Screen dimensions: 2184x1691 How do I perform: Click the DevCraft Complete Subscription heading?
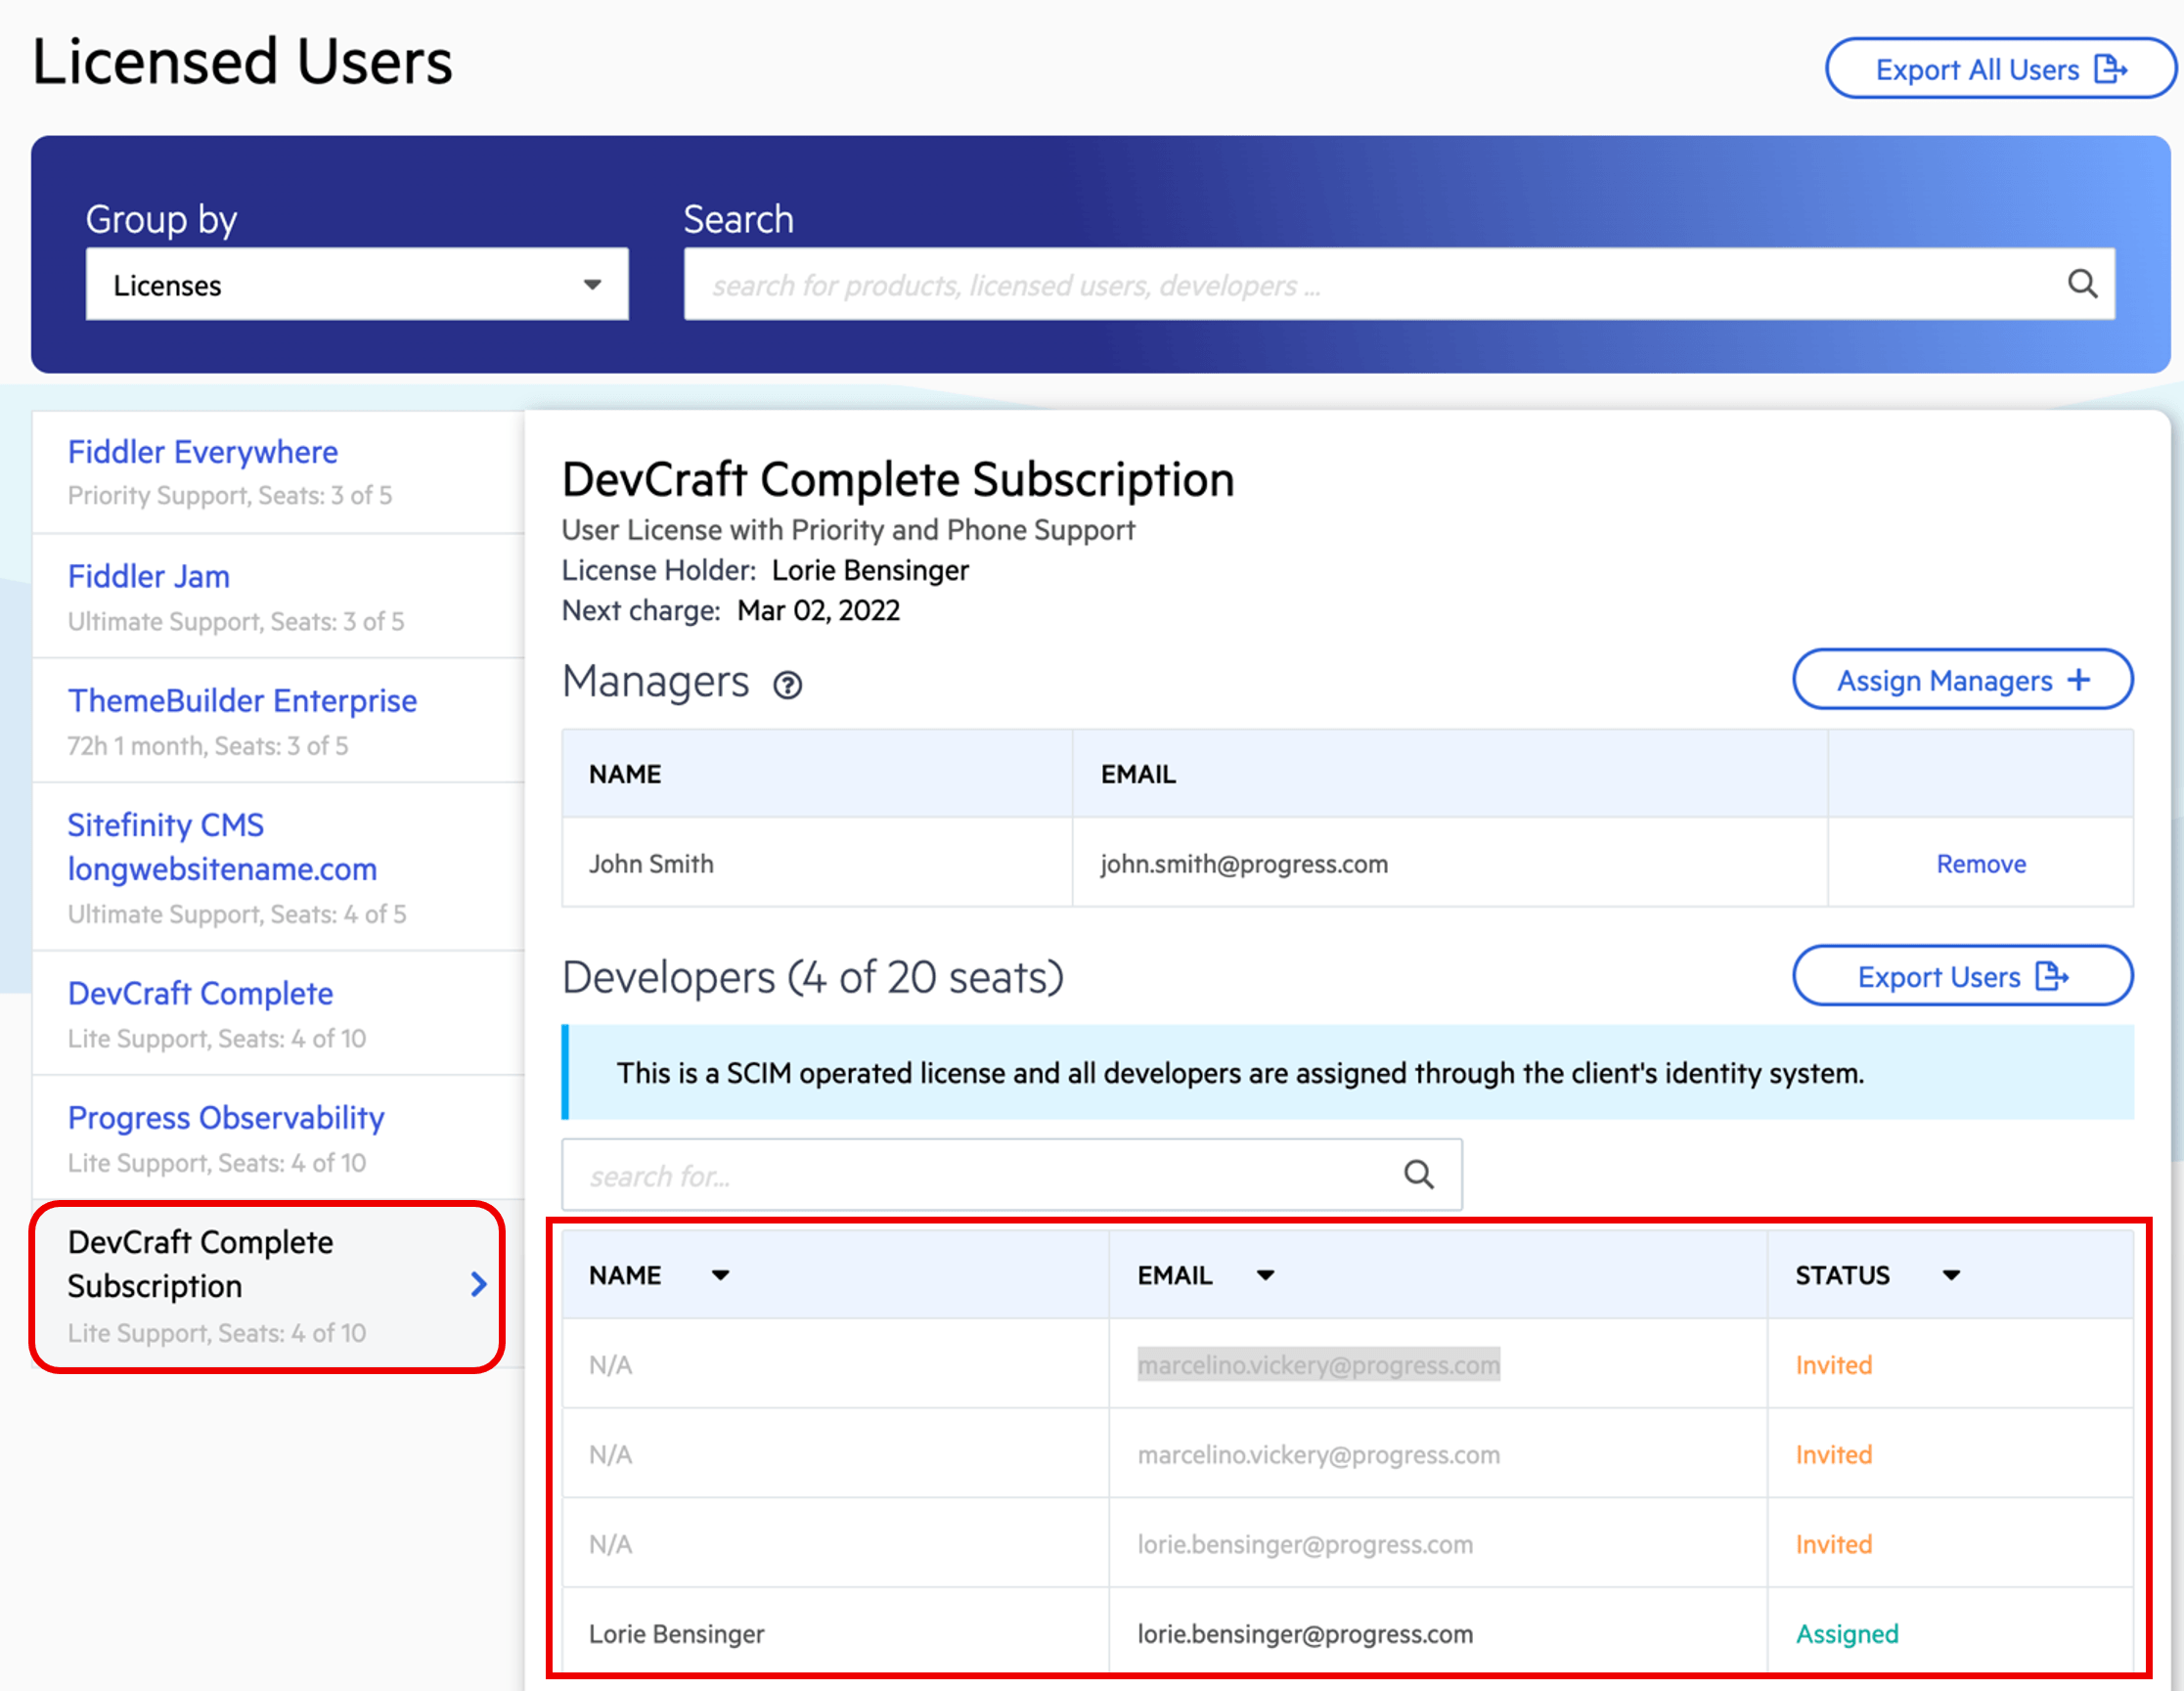898,480
